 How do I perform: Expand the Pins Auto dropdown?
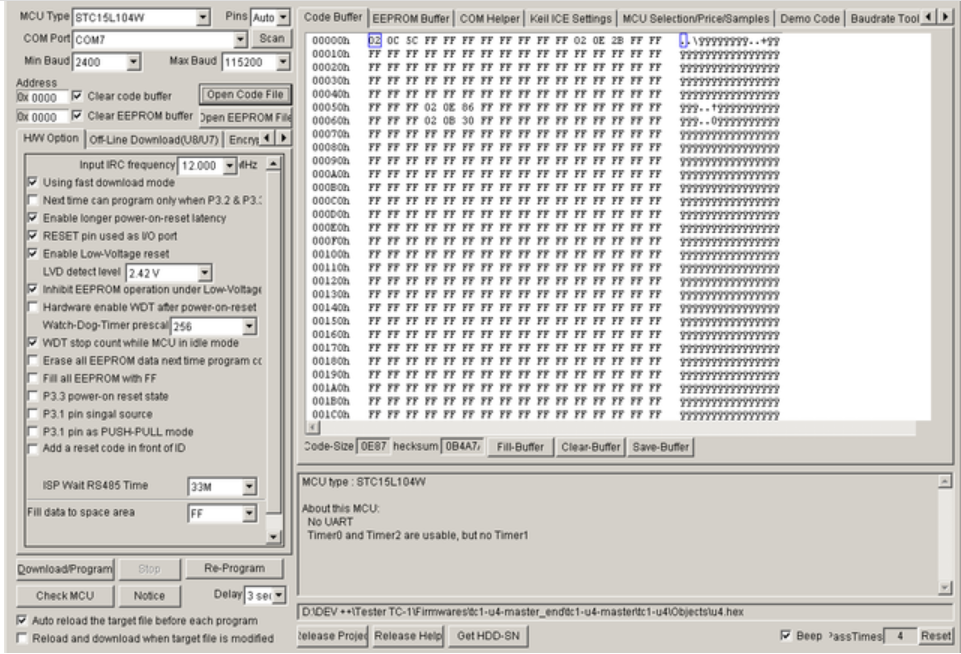tap(283, 18)
